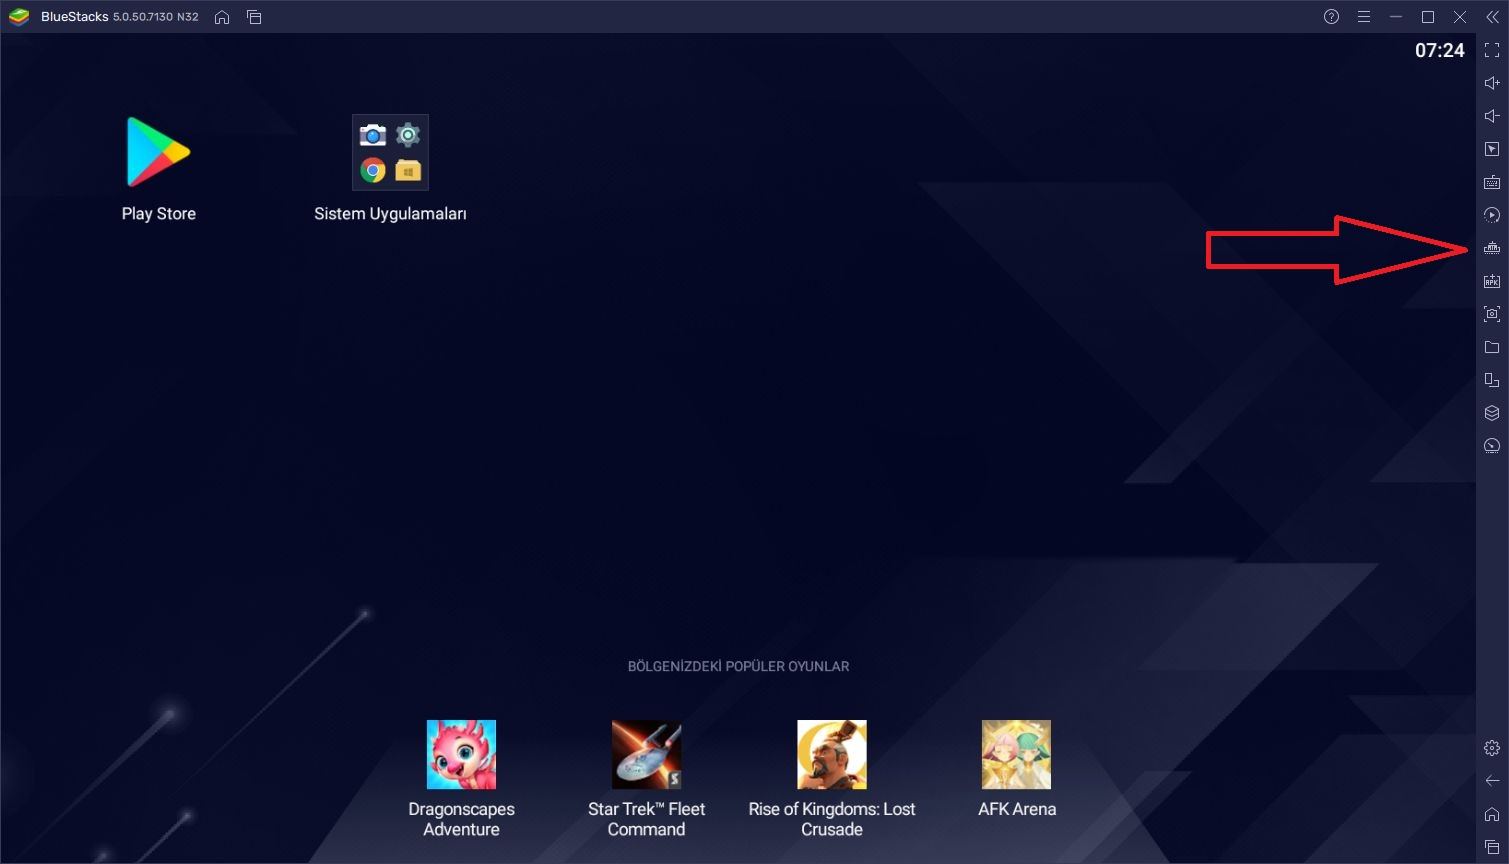1509x864 pixels.
Task: Open Rise of Kingdoms: Lost Crusade
Action: pyautogui.click(x=832, y=779)
